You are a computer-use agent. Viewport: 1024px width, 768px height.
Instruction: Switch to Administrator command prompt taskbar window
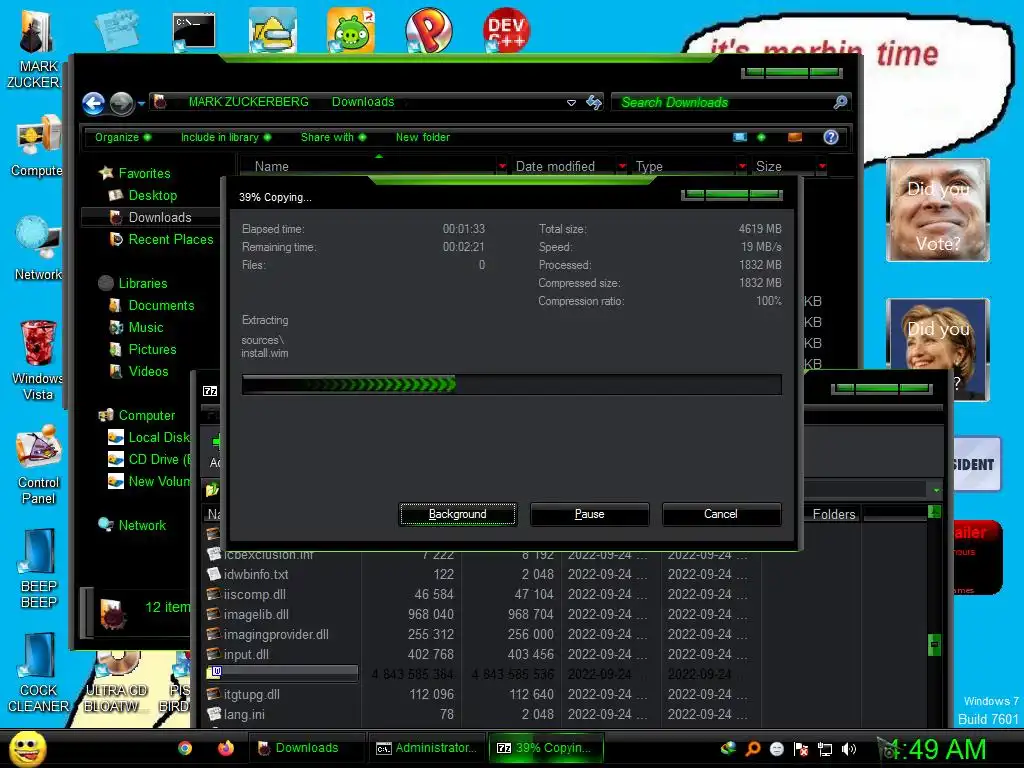[x=428, y=748]
